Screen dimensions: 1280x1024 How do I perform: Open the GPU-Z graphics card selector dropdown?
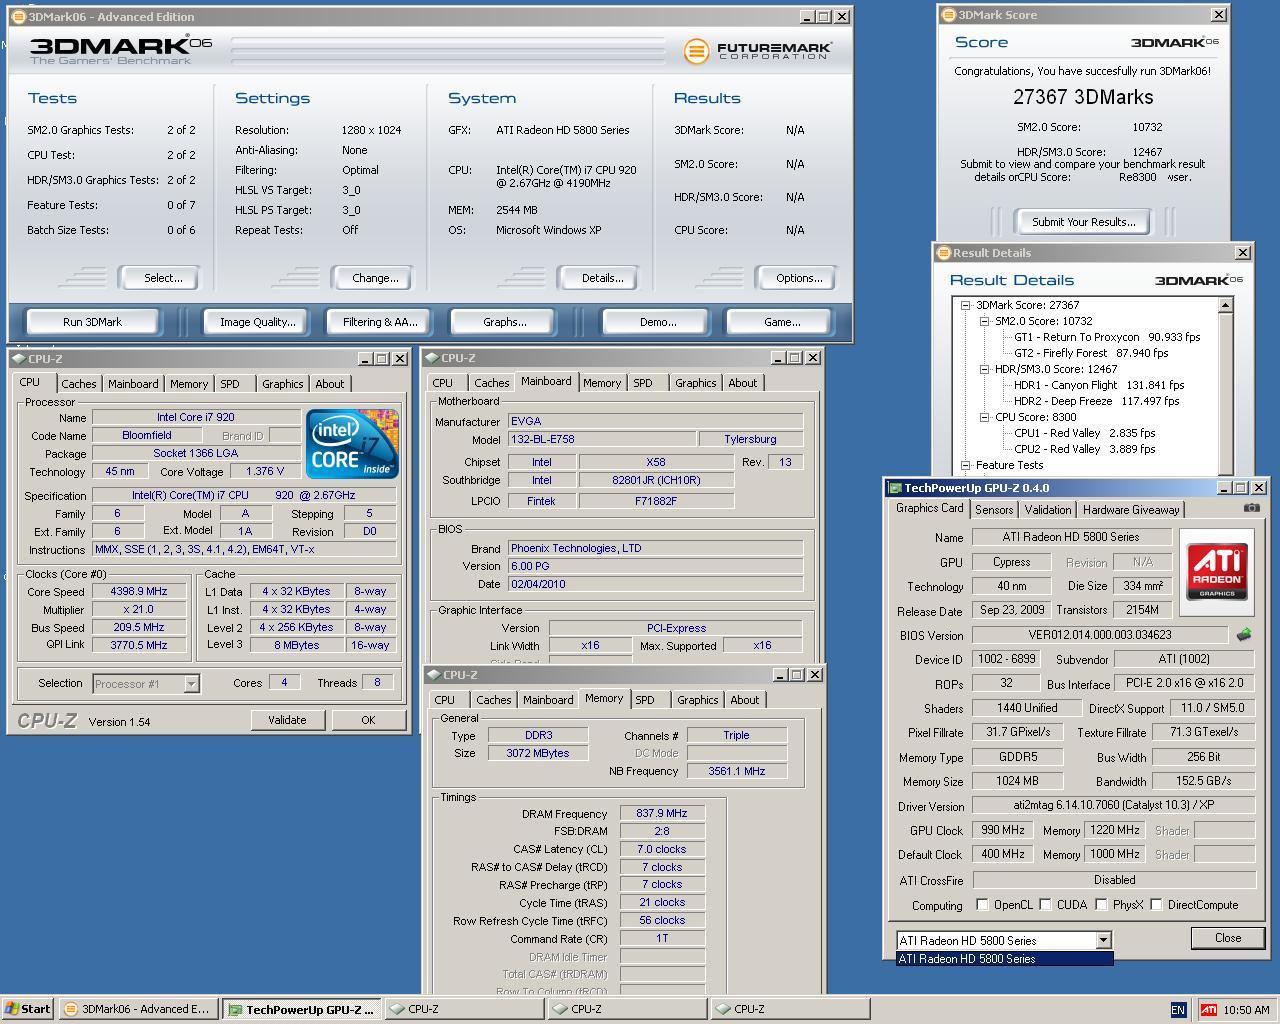(x=1103, y=940)
